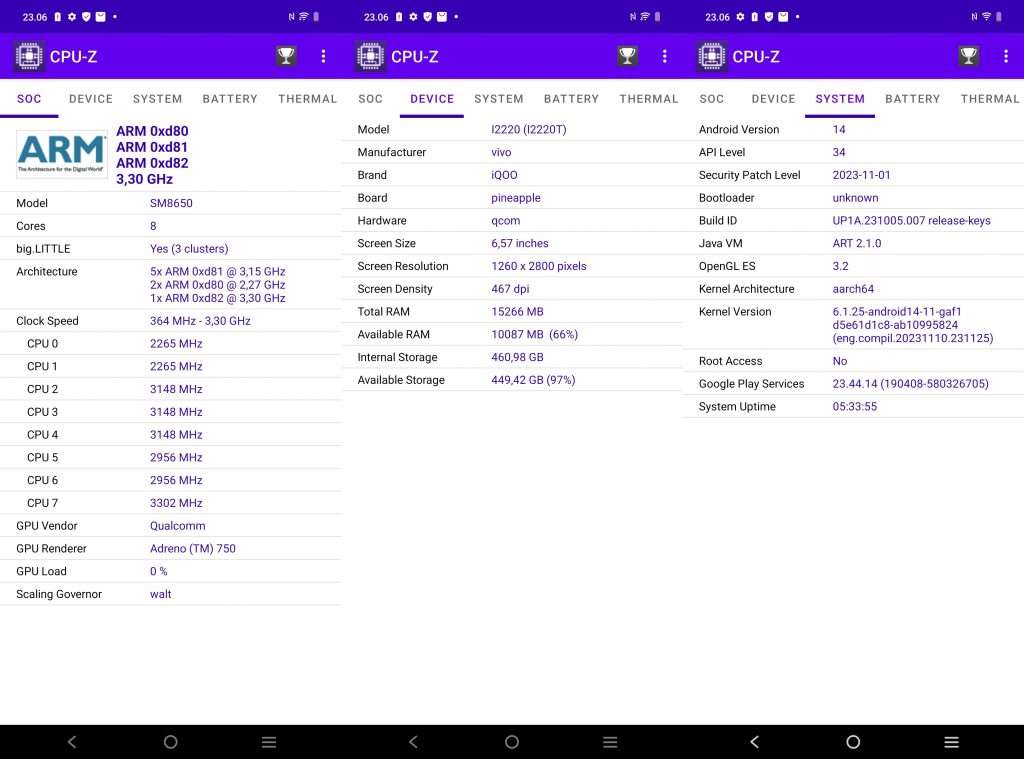
Task: Click the Total RAM 15266 MB value
Action: pyautogui.click(x=517, y=312)
